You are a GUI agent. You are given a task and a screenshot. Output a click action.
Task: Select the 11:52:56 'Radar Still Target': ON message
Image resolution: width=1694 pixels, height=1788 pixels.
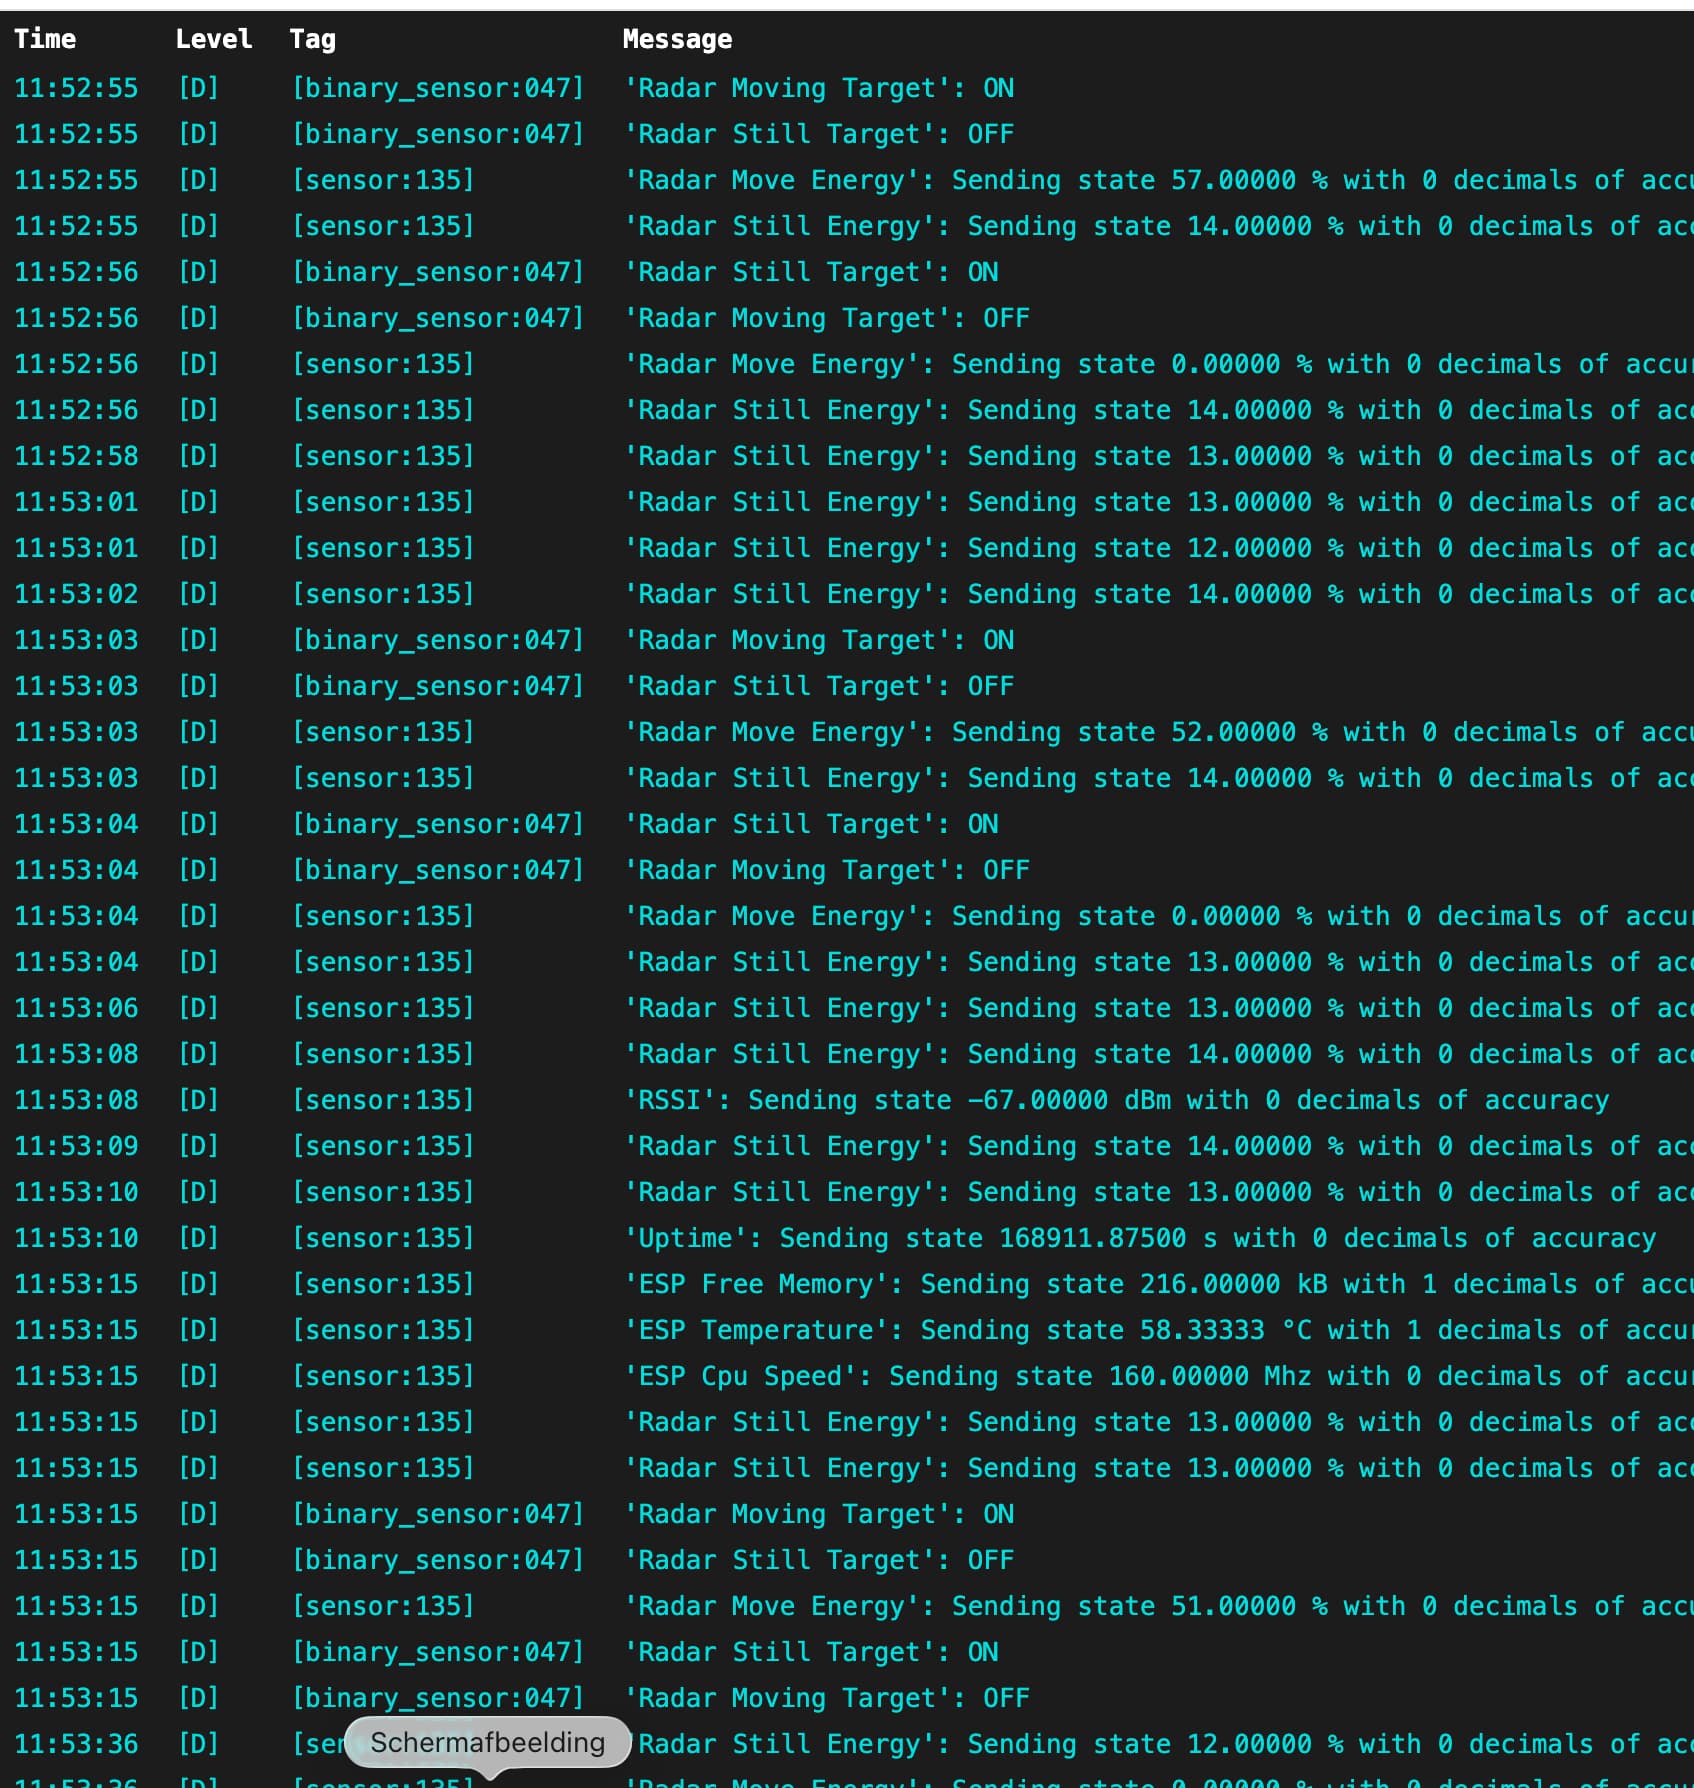click(x=811, y=272)
